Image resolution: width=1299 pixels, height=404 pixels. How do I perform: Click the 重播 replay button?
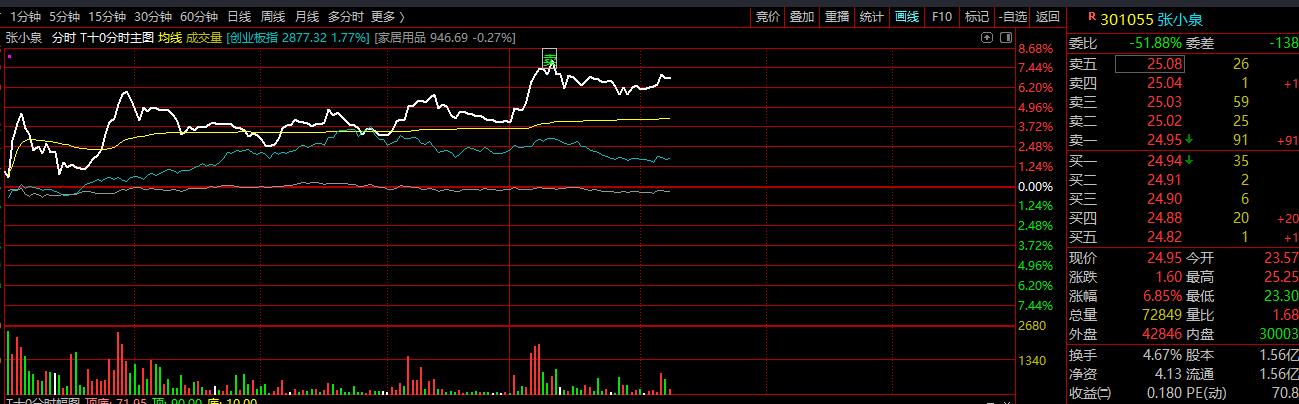point(837,17)
